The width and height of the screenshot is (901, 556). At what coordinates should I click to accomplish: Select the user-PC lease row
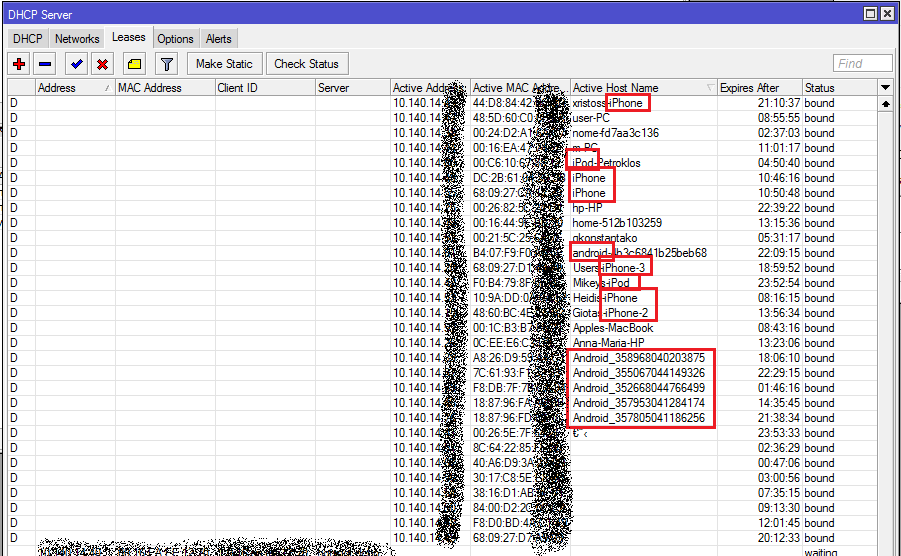click(598, 118)
